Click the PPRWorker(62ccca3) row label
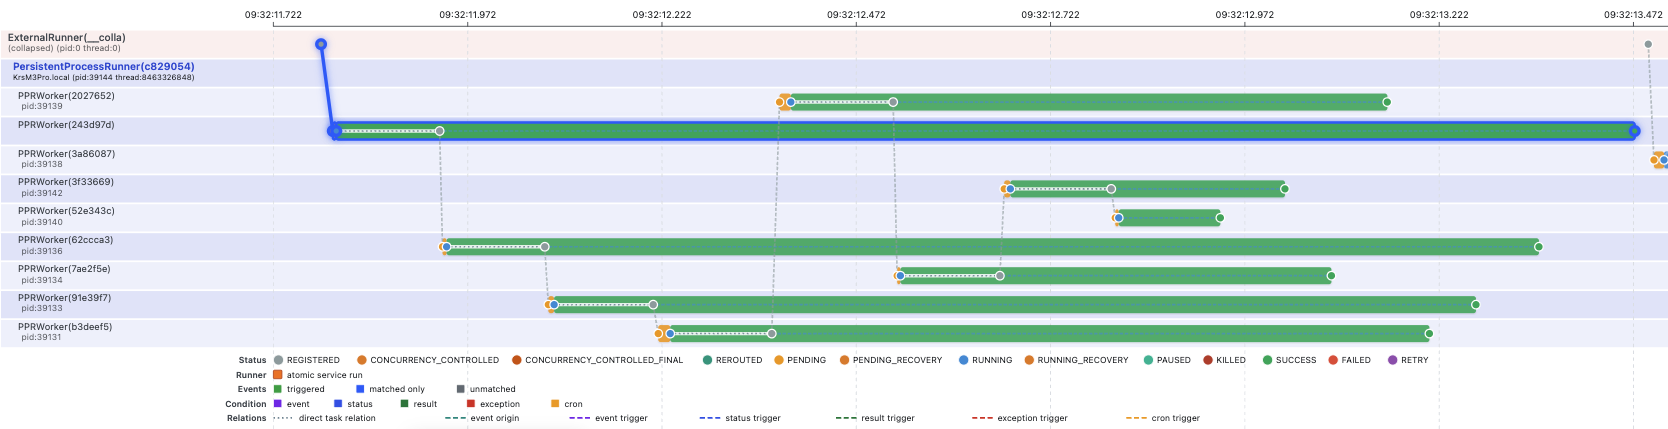The width and height of the screenshot is (1668, 429). (x=65, y=240)
